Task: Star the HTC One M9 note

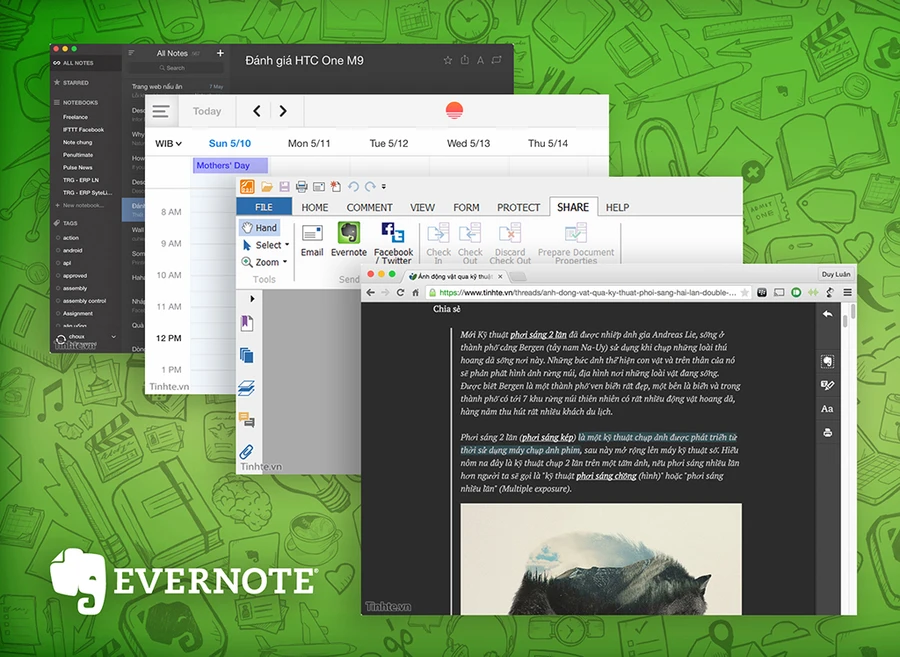Action: click(x=448, y=60)
